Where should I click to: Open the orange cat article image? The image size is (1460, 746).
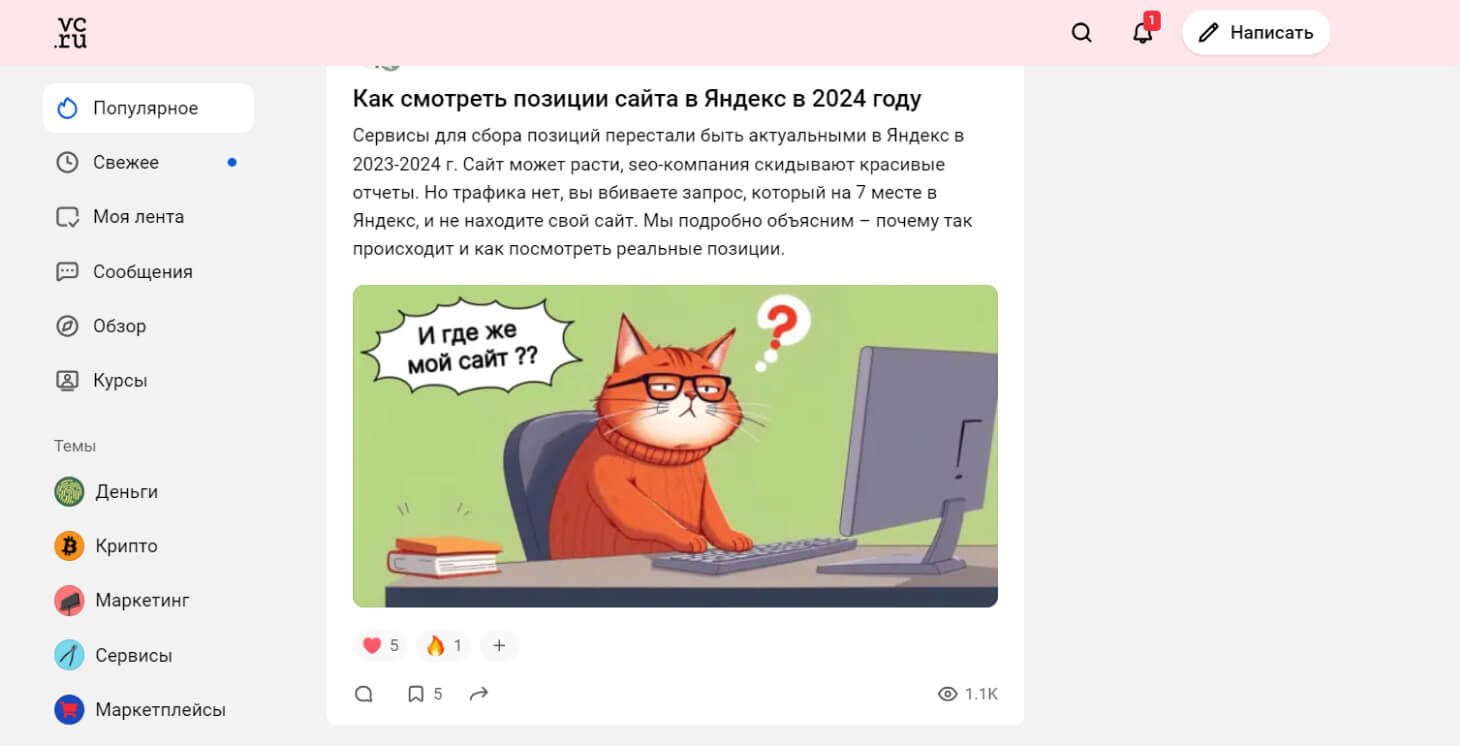pos(675,446)
